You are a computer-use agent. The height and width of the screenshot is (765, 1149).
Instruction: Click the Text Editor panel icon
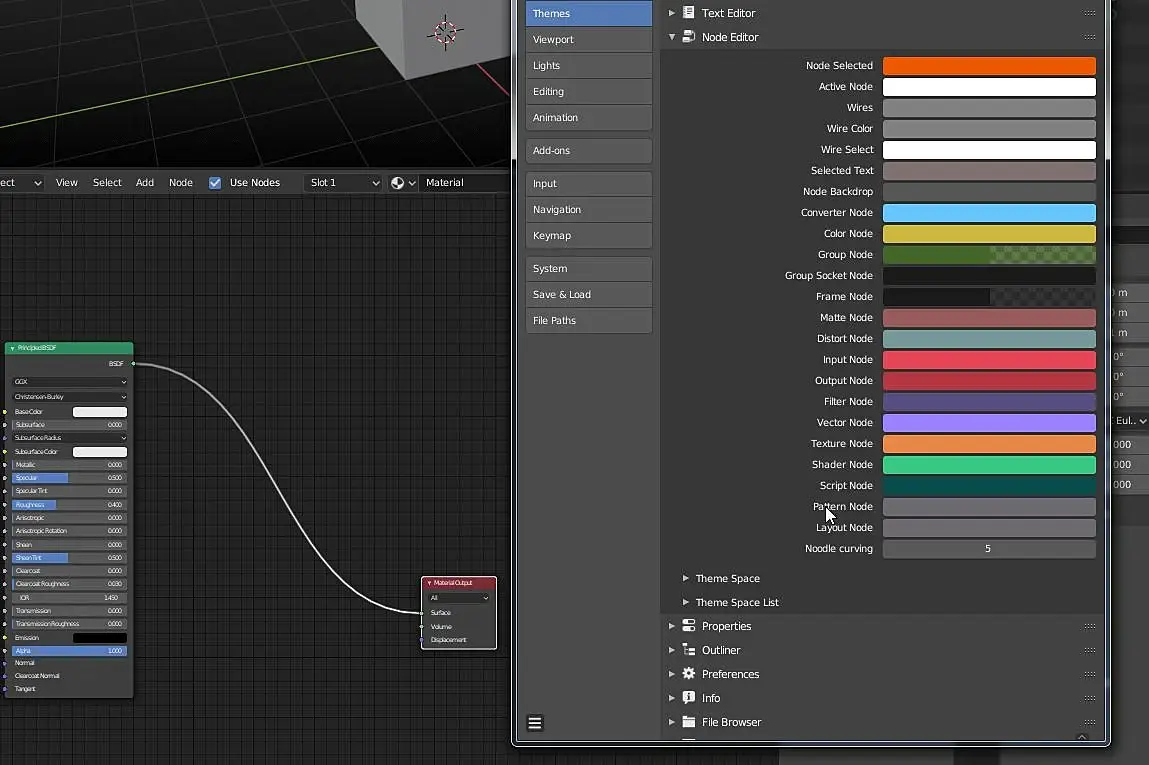[x=689, y=13]
